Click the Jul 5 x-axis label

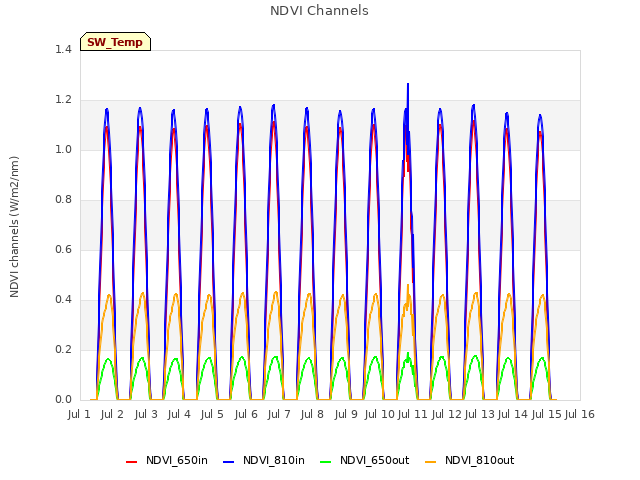click(212, 414)
